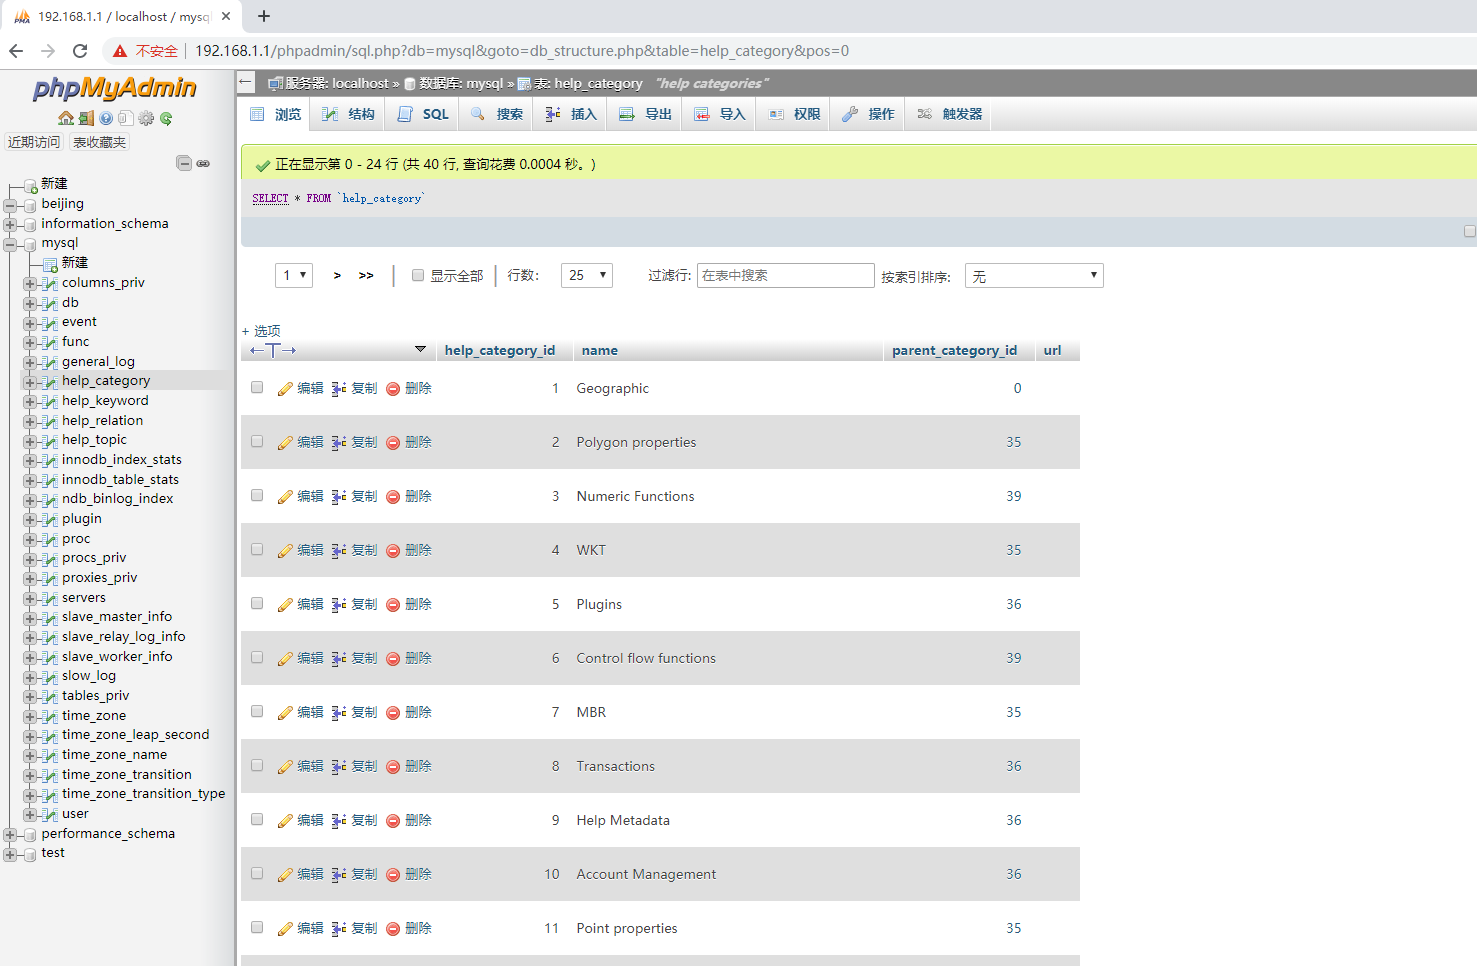Click the pencil edit icon for Geographic row

pos(285,389)
